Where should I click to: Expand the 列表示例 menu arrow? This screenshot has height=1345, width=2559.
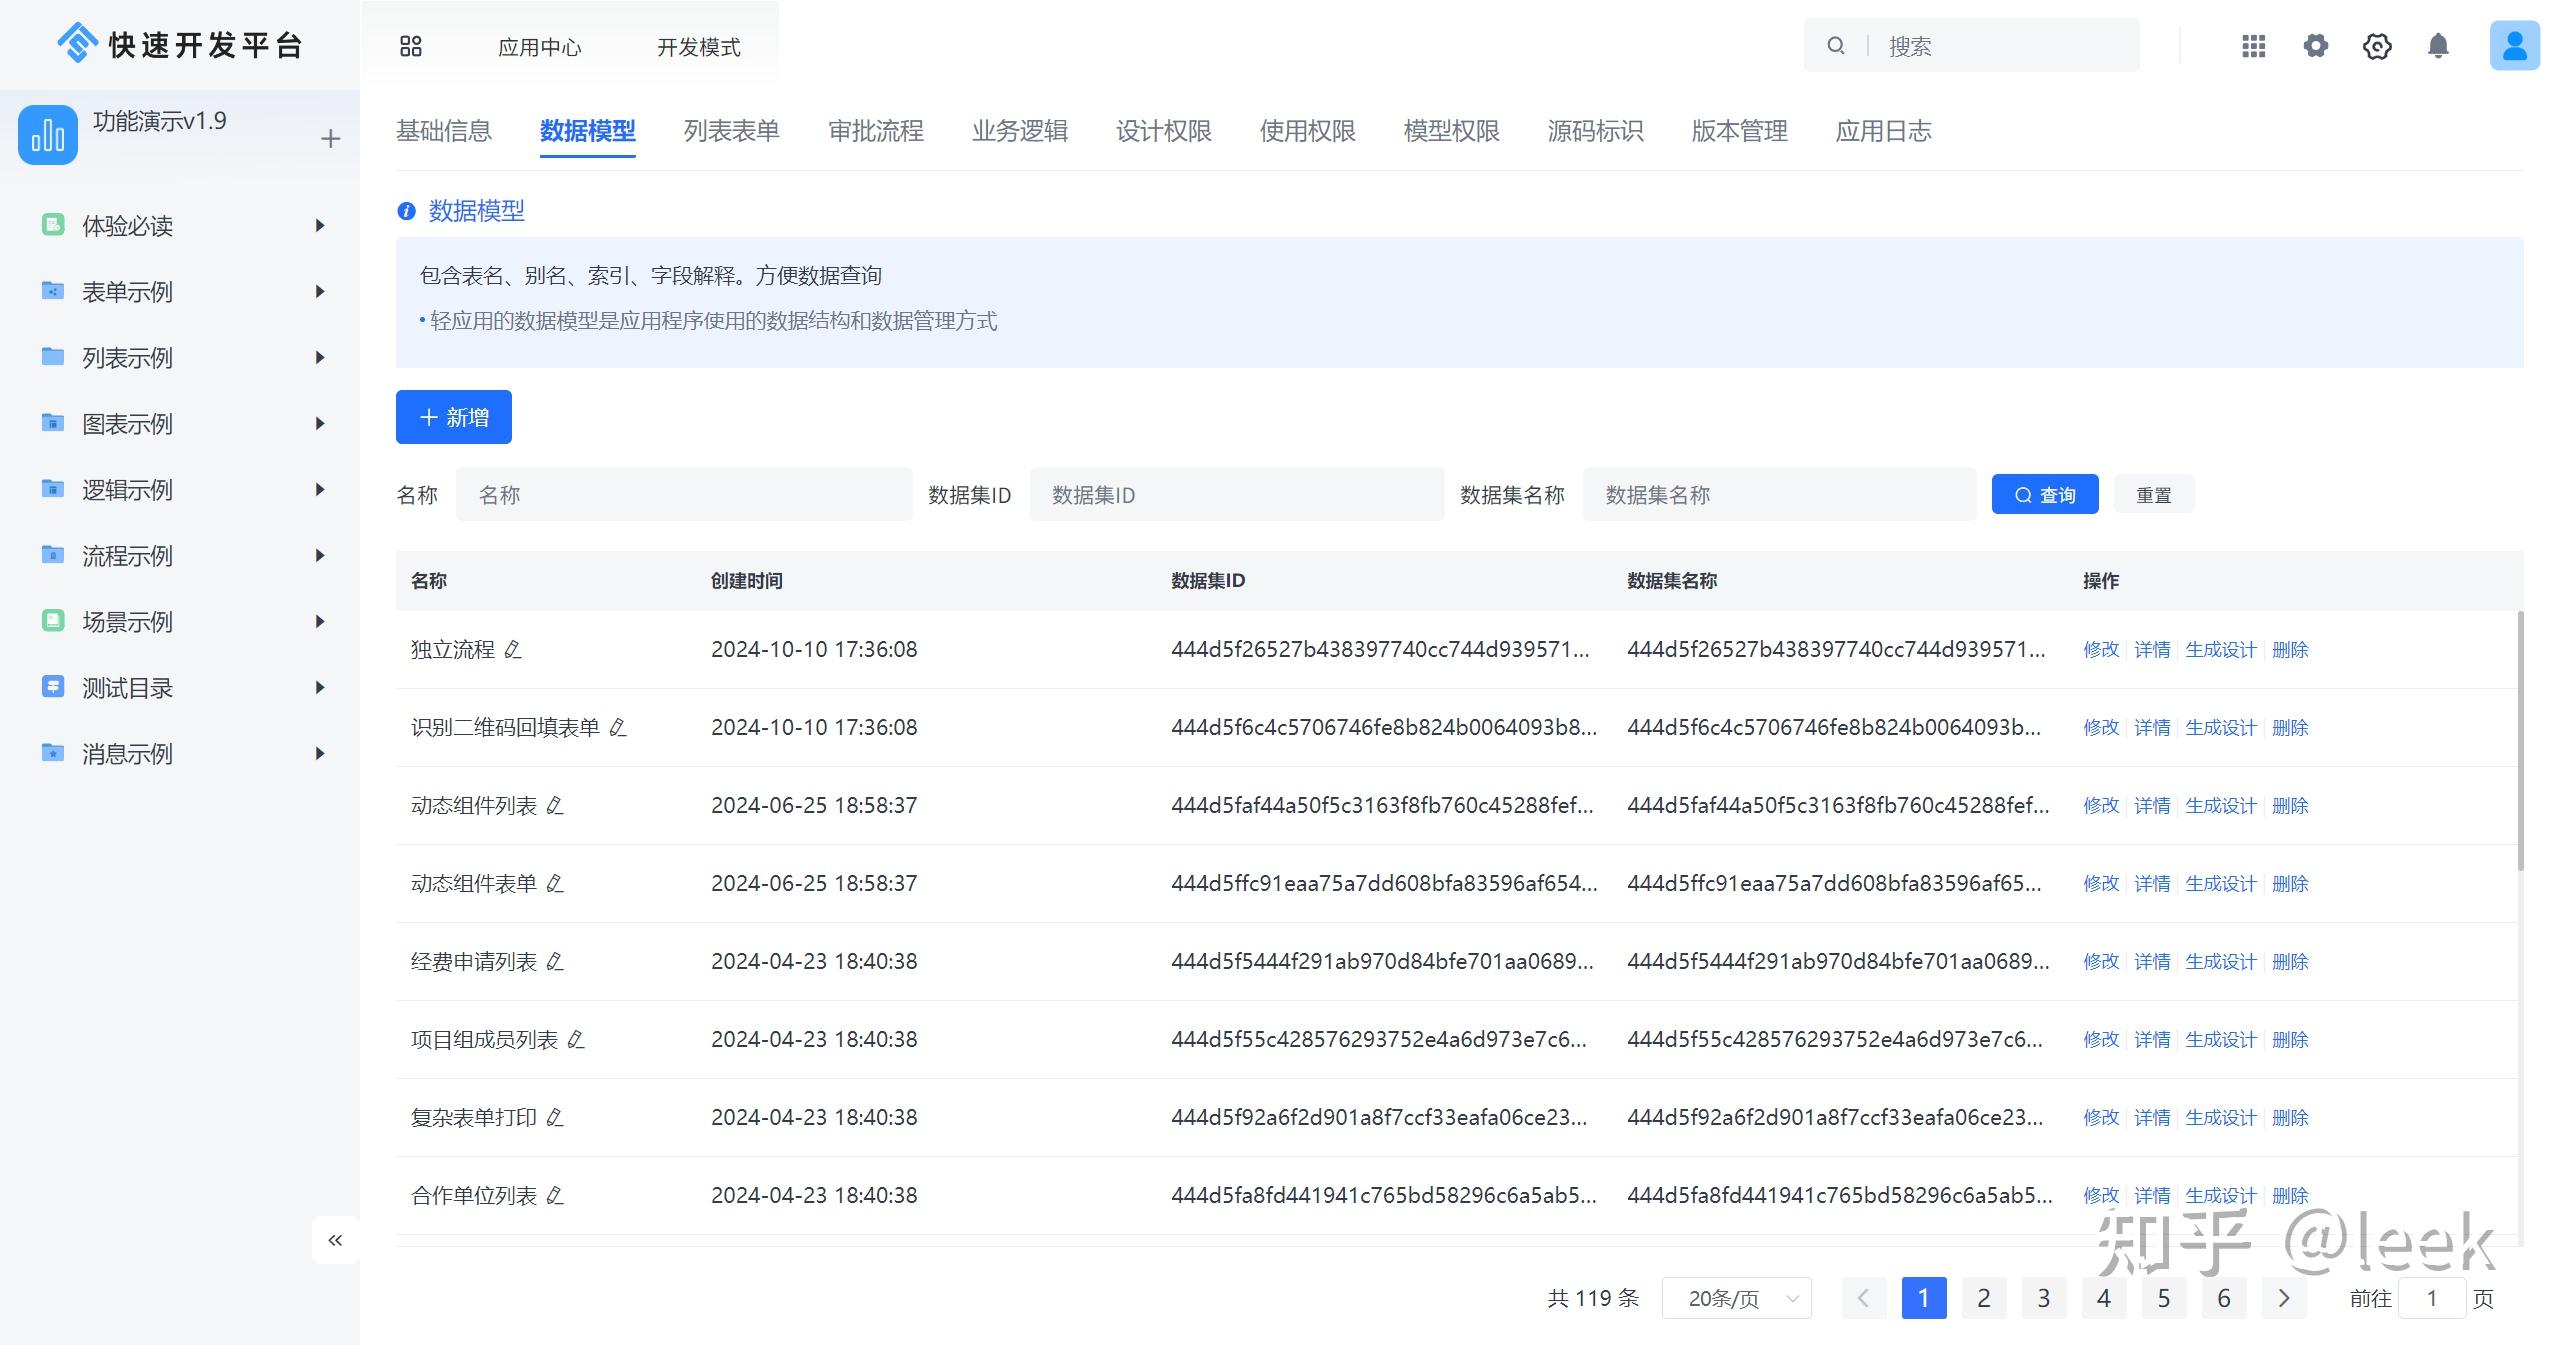pos(320,358)
